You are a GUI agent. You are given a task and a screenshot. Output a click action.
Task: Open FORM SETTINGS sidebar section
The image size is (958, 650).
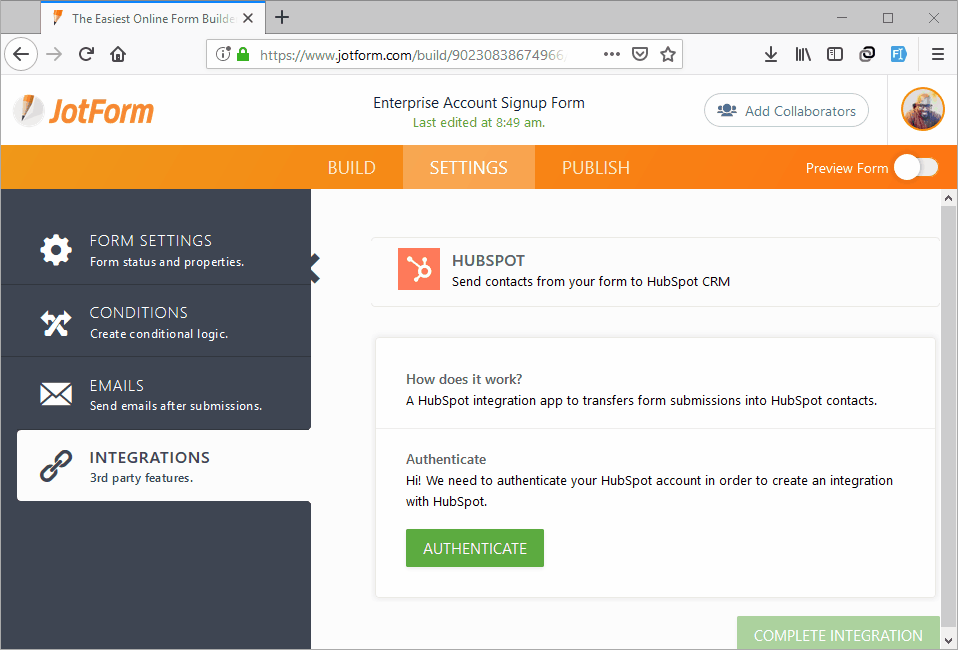[156, 250]
